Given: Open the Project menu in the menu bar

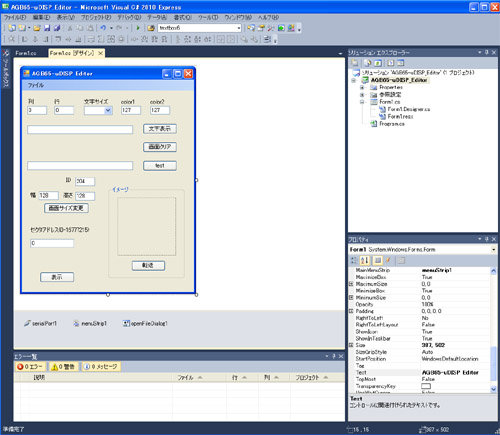Looking at the screenshot, I should [96, 17].
